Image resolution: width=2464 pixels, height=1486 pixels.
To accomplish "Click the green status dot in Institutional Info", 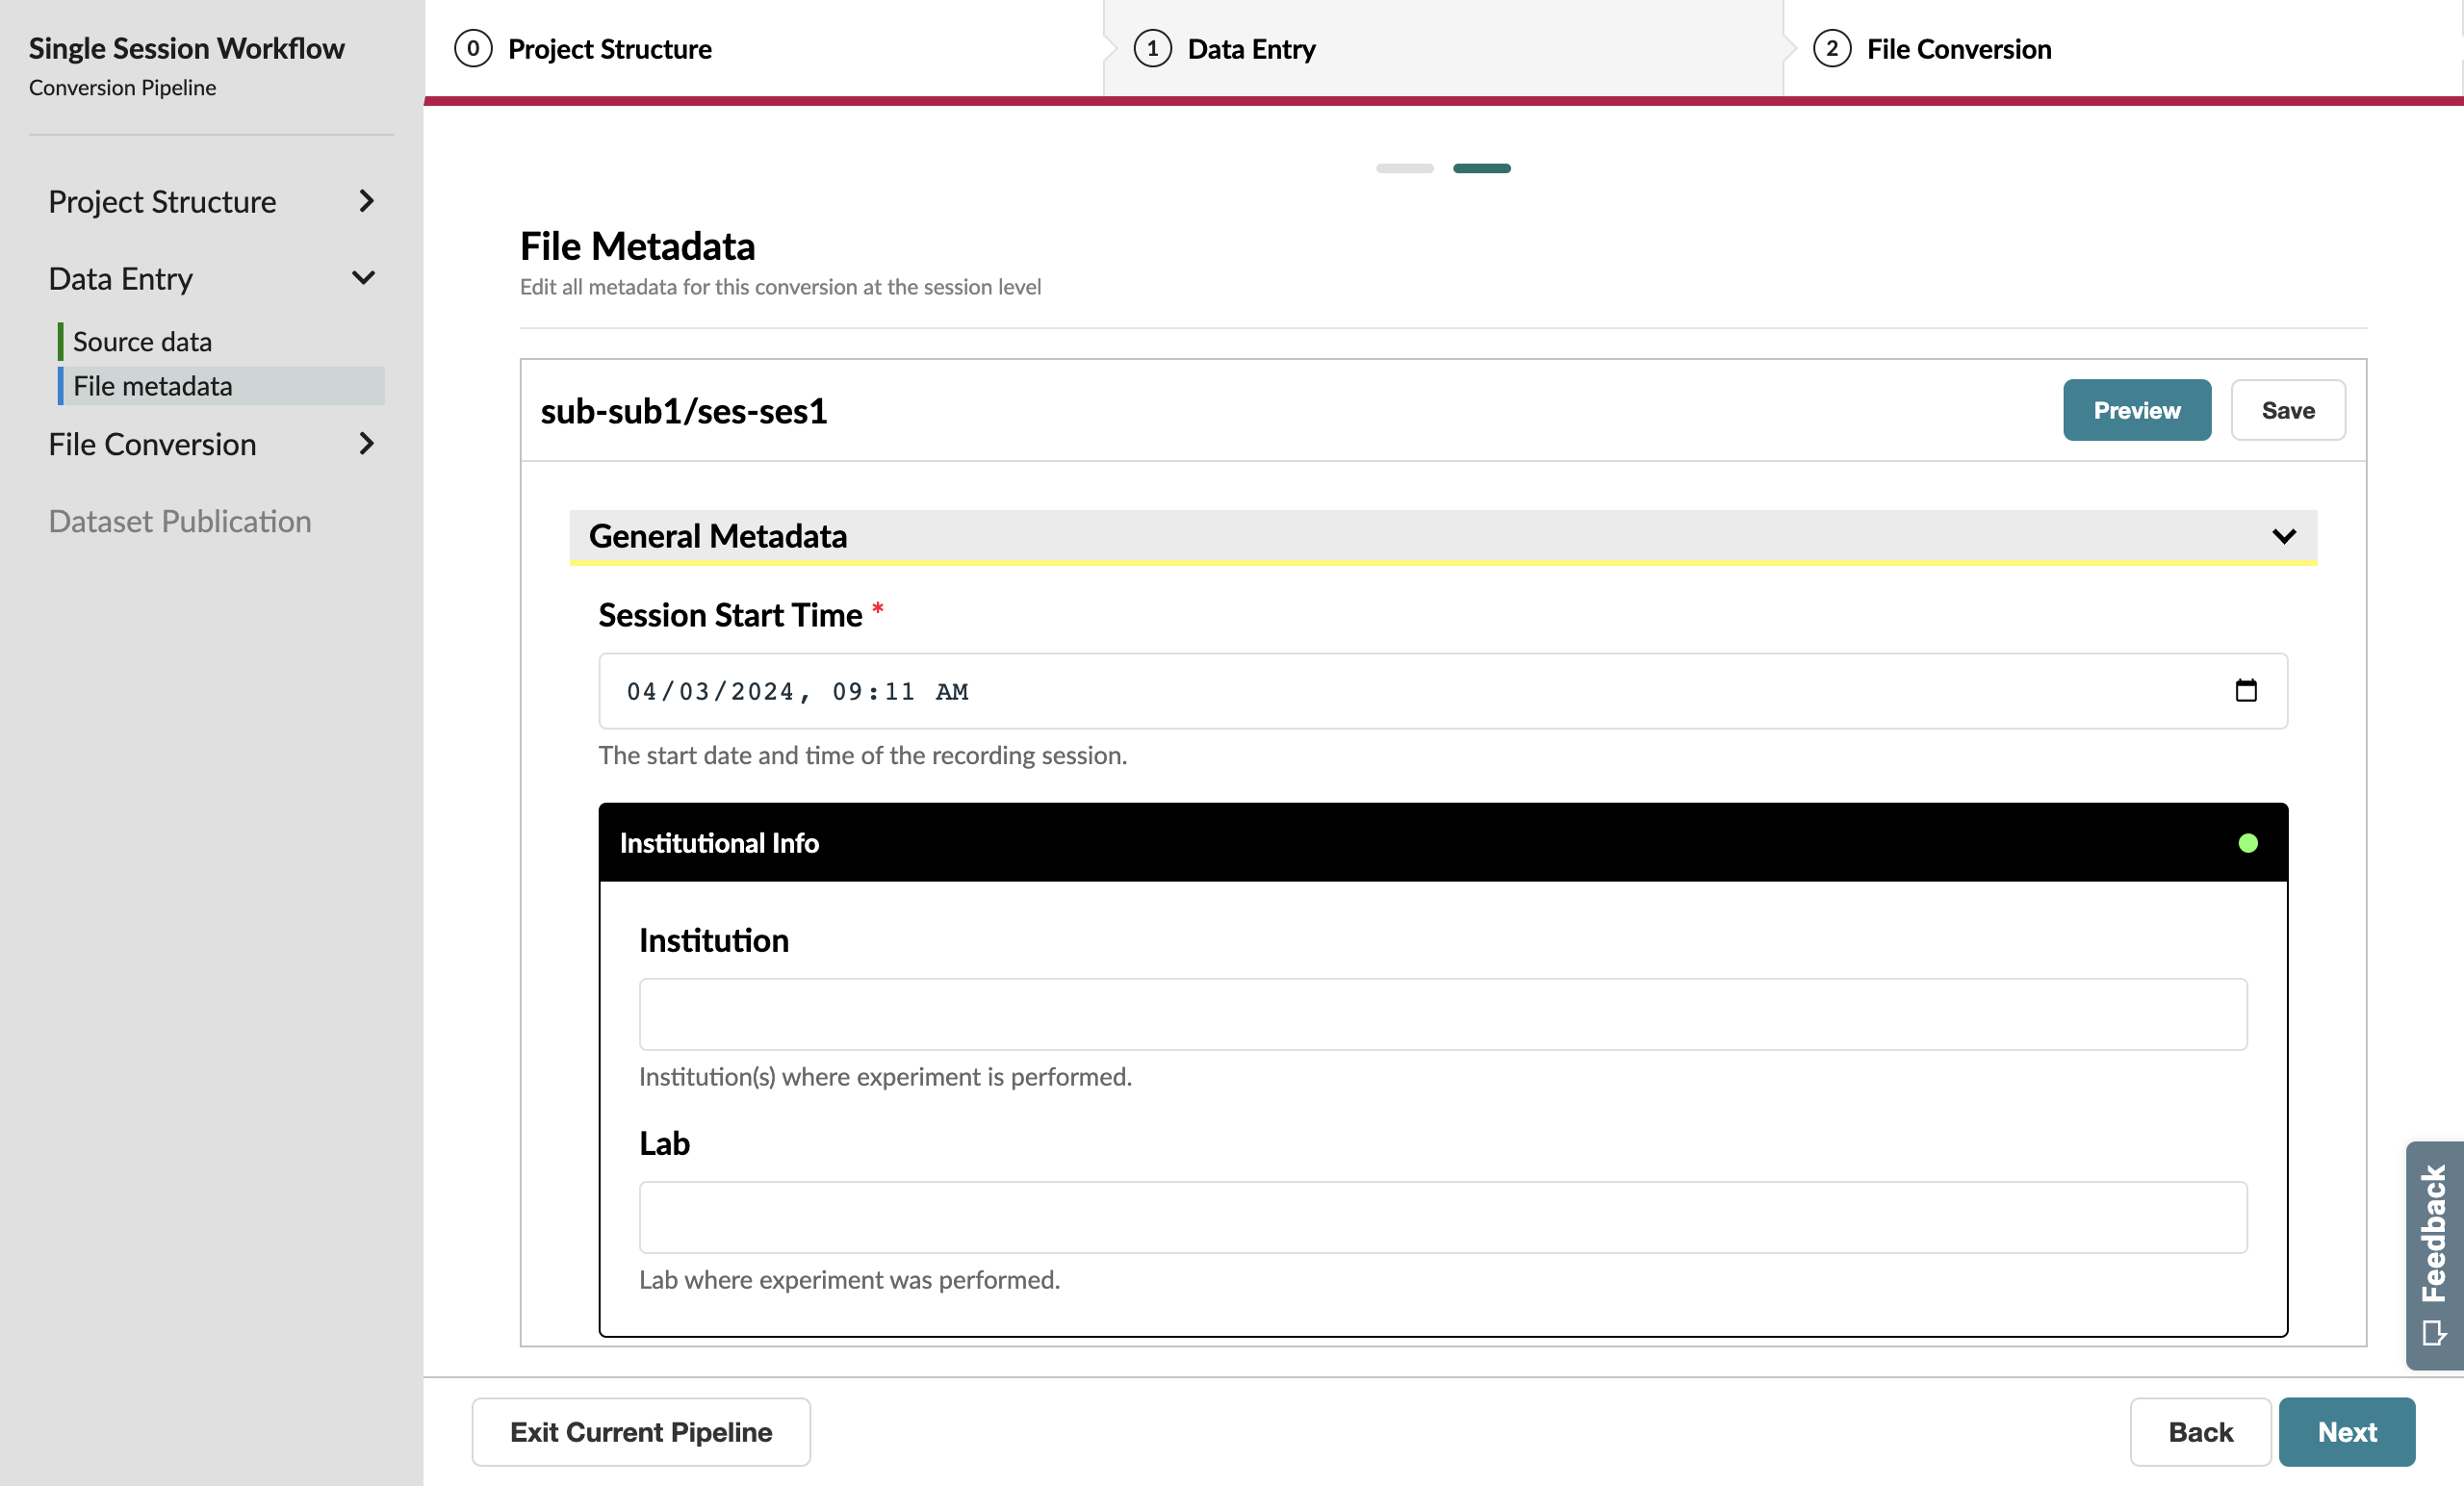I will point(2248,843).
